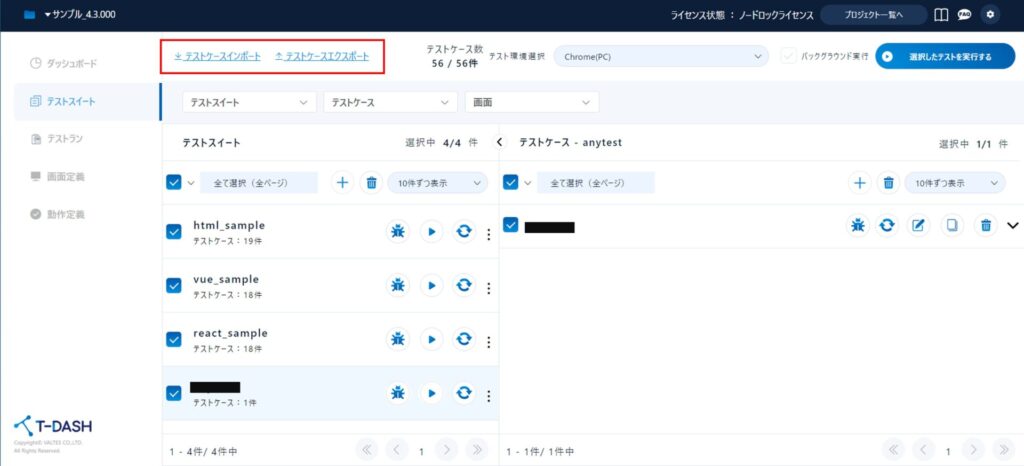Viewport: 1024px width, 466px height.
Task: Open the settings gear icon in top bar
Action: [990, 15]
